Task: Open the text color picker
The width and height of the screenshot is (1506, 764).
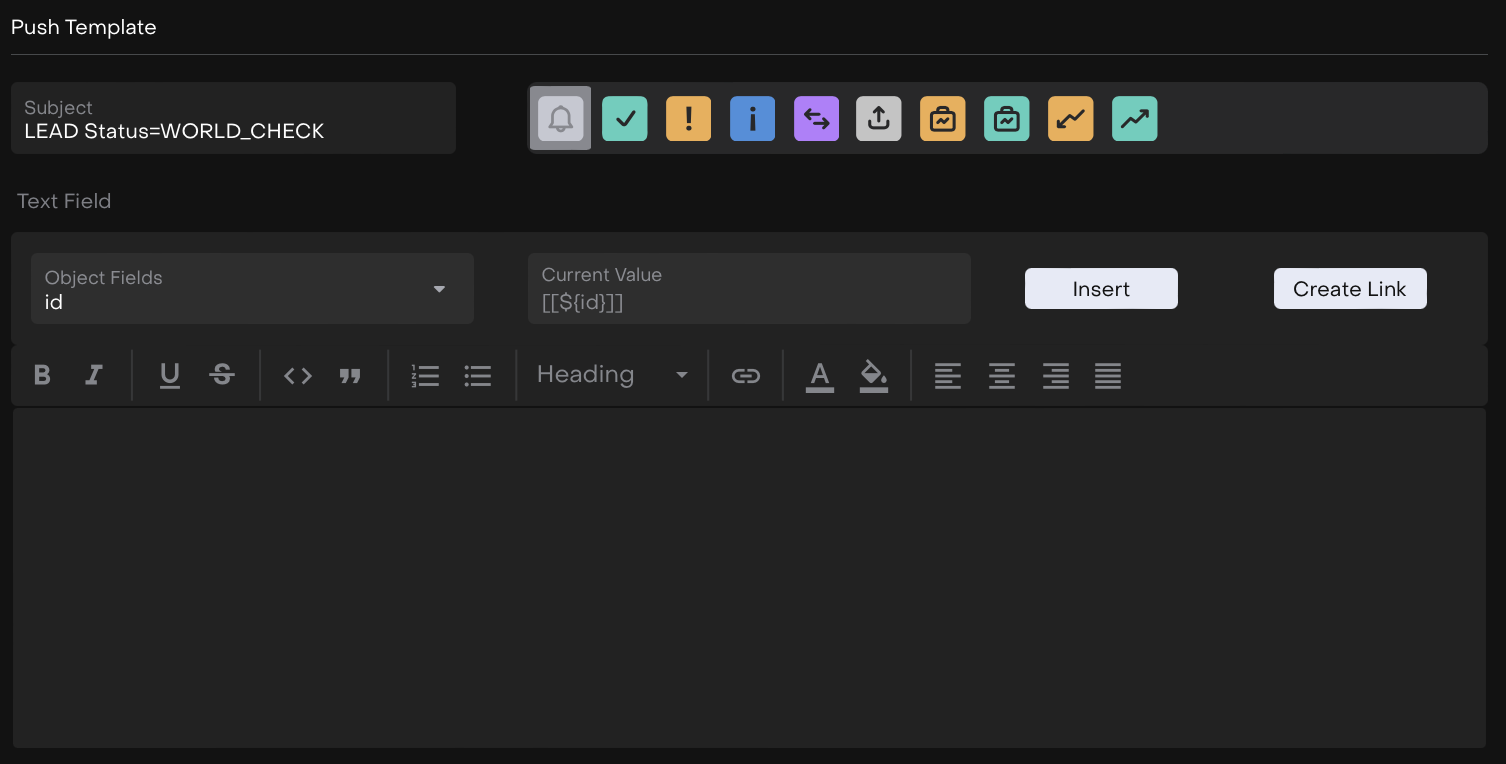Action: (820, 375)
